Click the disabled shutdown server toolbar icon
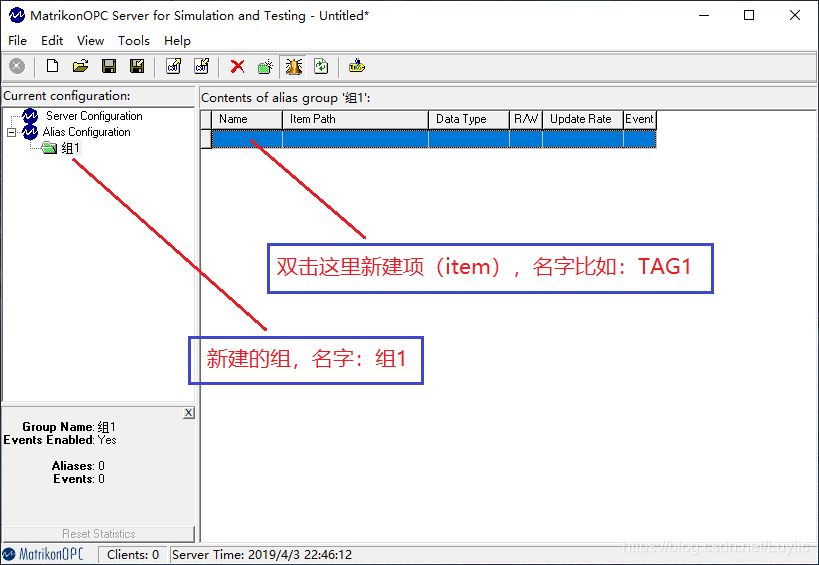 (x=17, y=66)
